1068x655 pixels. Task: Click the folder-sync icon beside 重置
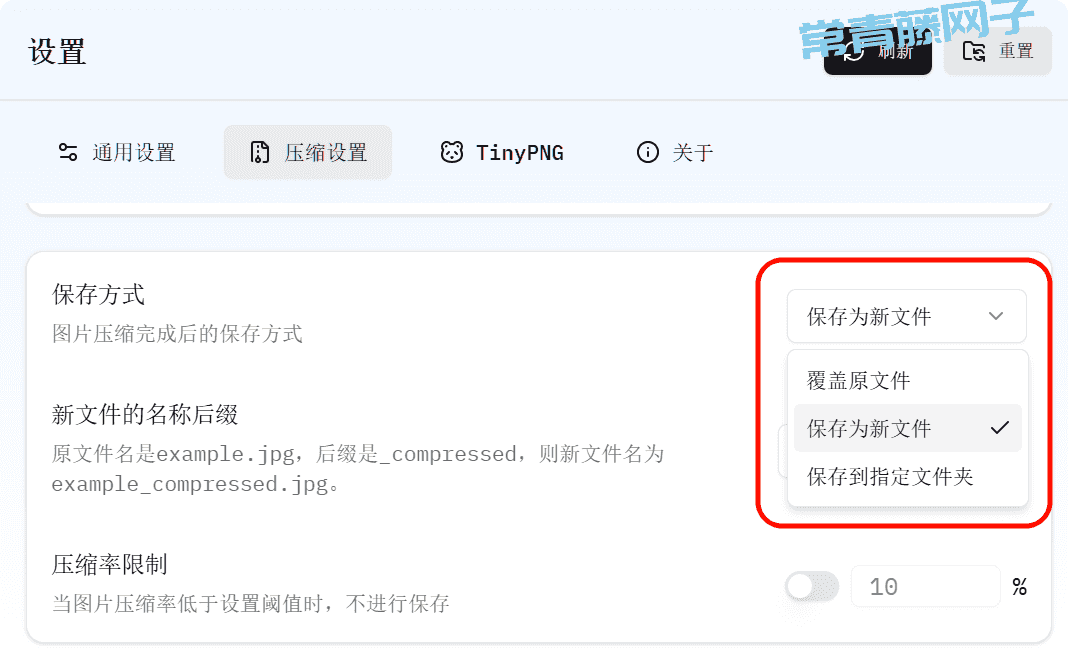[974, 51]
